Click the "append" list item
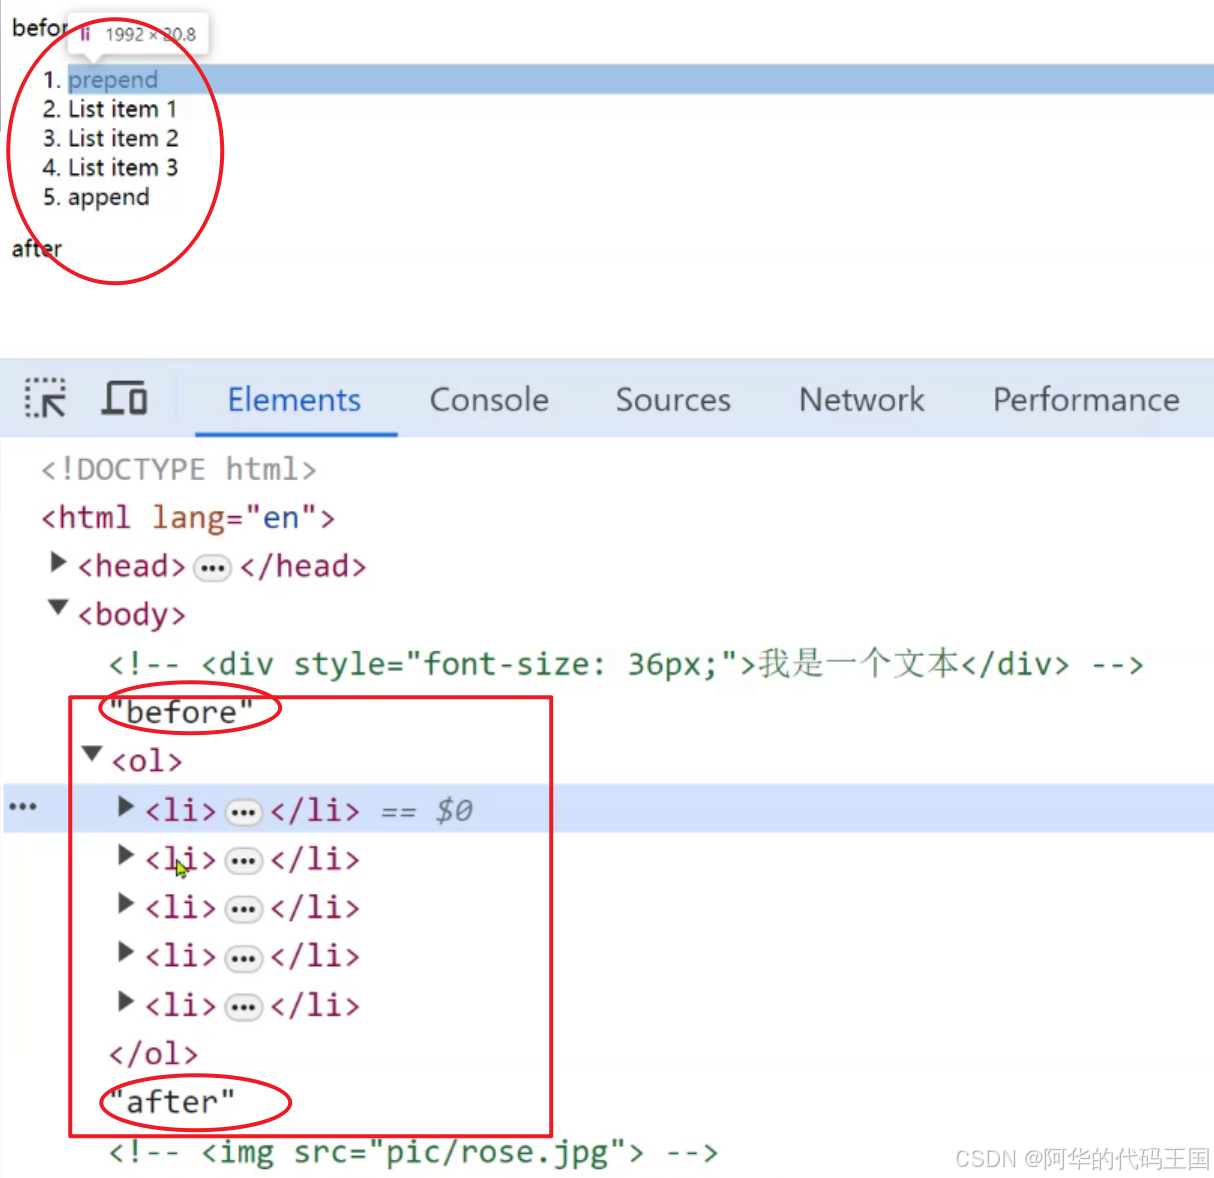The width and height of the screenshot is (1214, 1178). [x=109, y=197]
